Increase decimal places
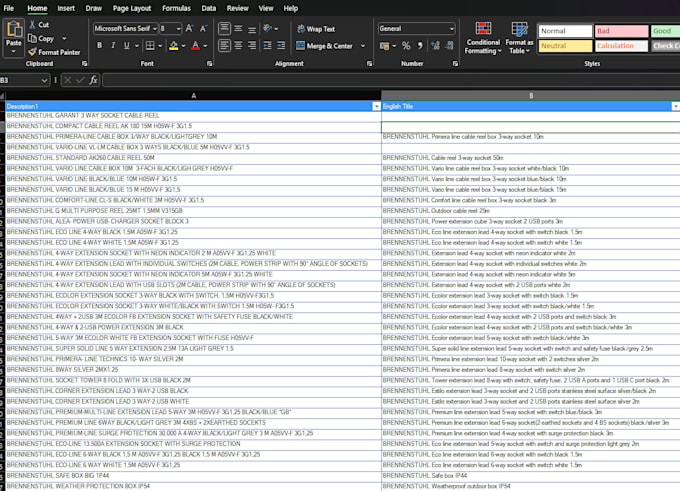680x491 pixels. click(435, 46)
